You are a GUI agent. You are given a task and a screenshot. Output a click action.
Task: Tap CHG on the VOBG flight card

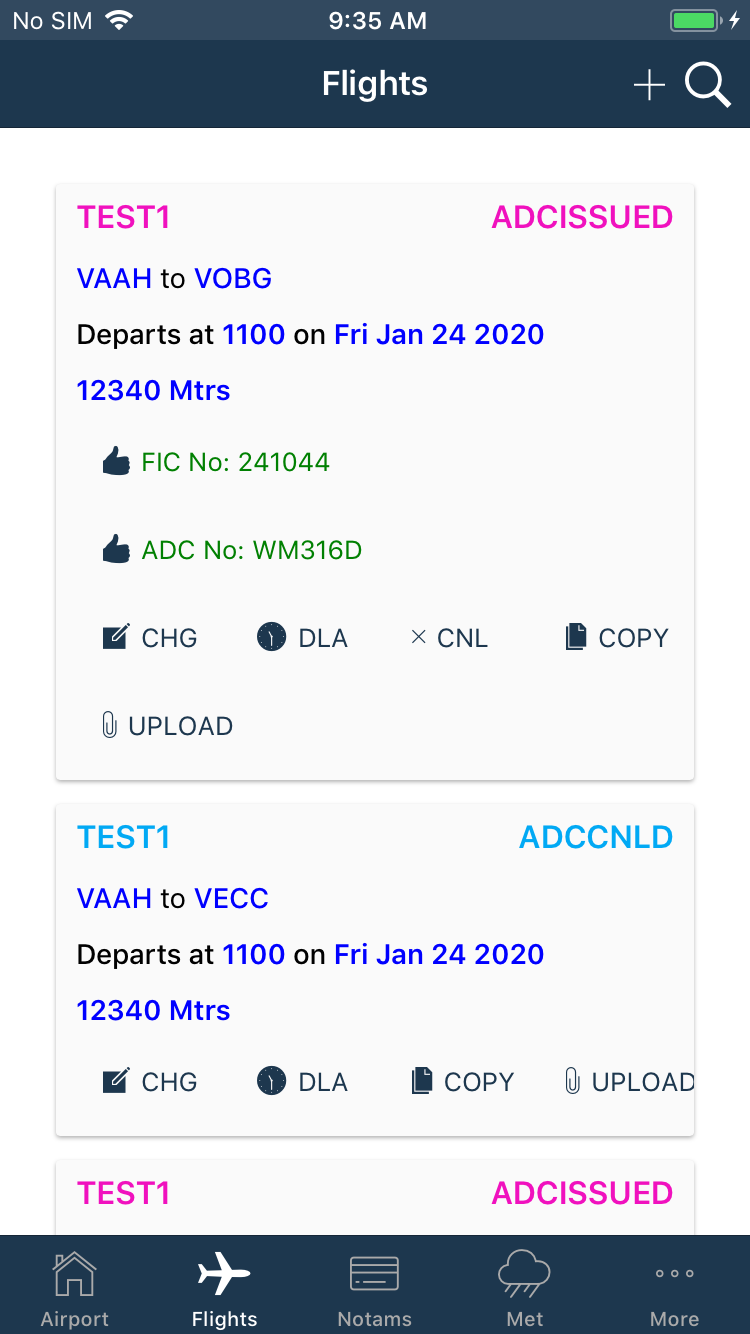(150, 638)
